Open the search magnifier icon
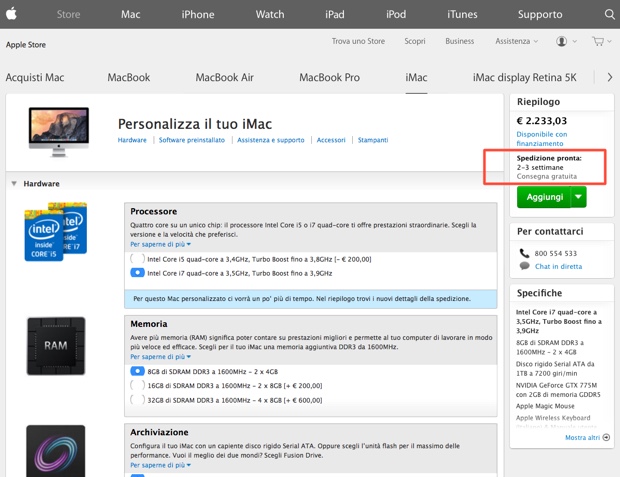The width and height of the screenshot is (620, 477). (609, 14)
